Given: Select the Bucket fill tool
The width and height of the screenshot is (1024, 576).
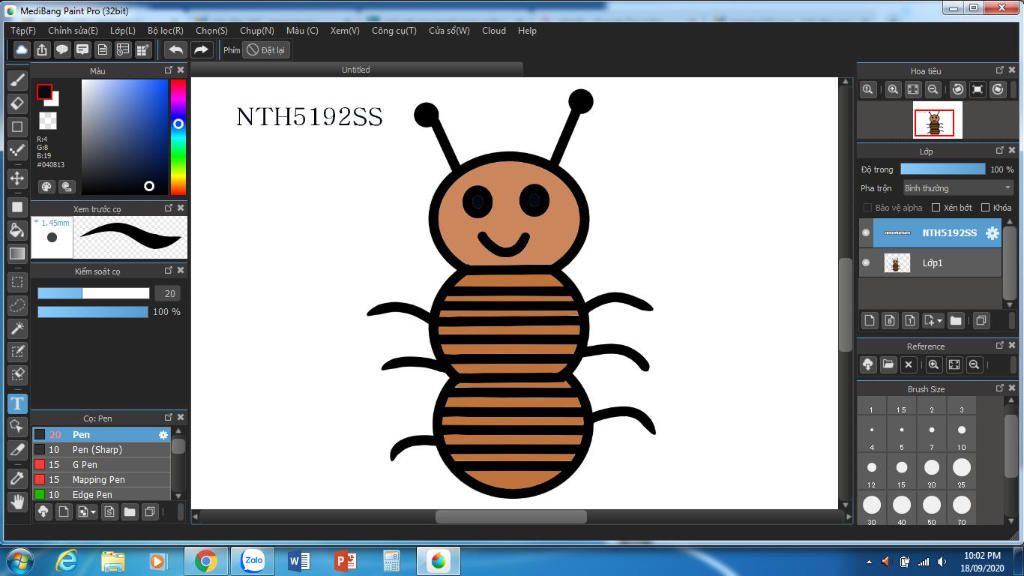Looking at the screenshot, I should click(x=18, y=230).
